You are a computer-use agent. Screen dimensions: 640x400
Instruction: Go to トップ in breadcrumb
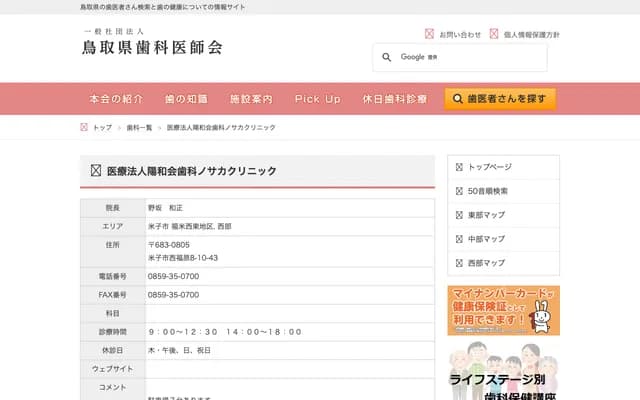tap(102, 128)
